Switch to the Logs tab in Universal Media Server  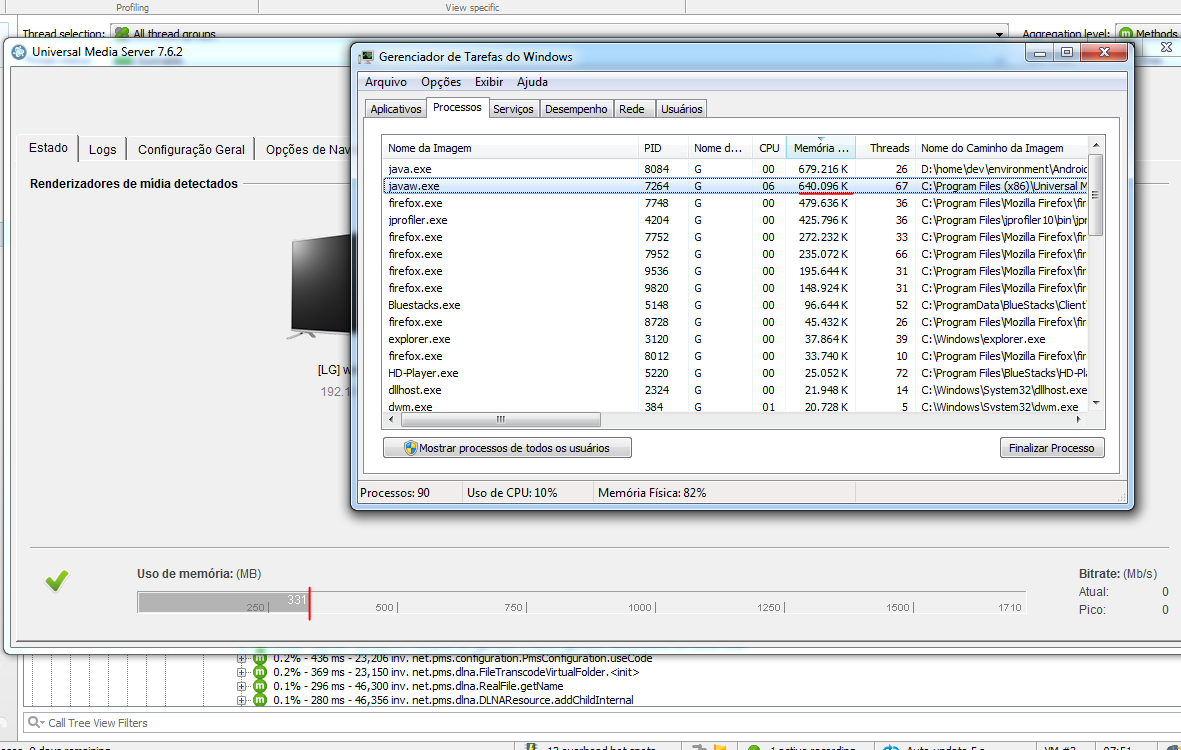click(x=102, y=147)
